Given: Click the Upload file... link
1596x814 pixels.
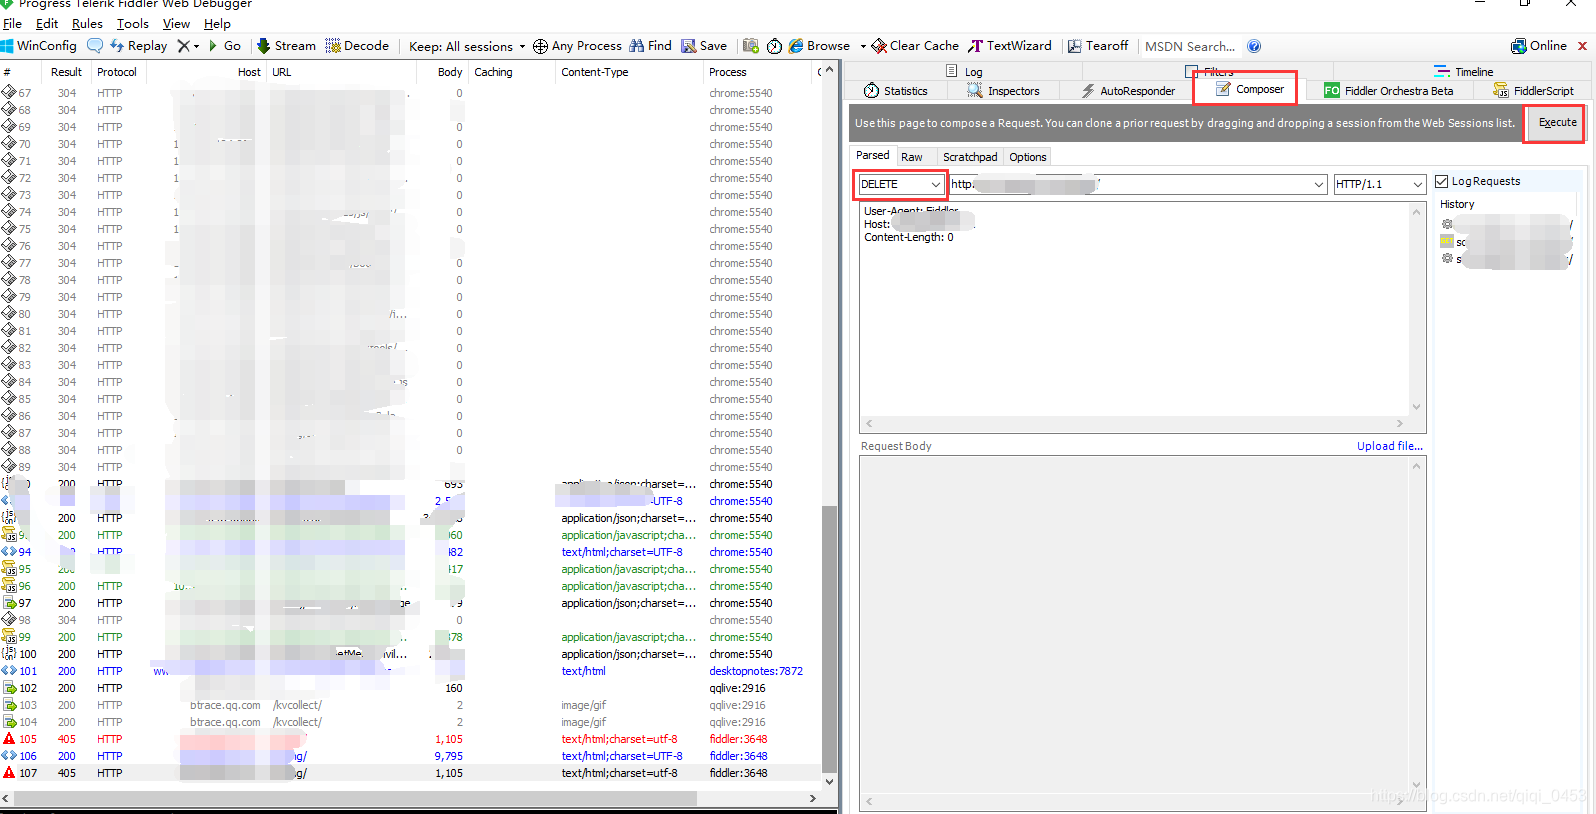Looking at the screenshot, I should point(1389,446).
